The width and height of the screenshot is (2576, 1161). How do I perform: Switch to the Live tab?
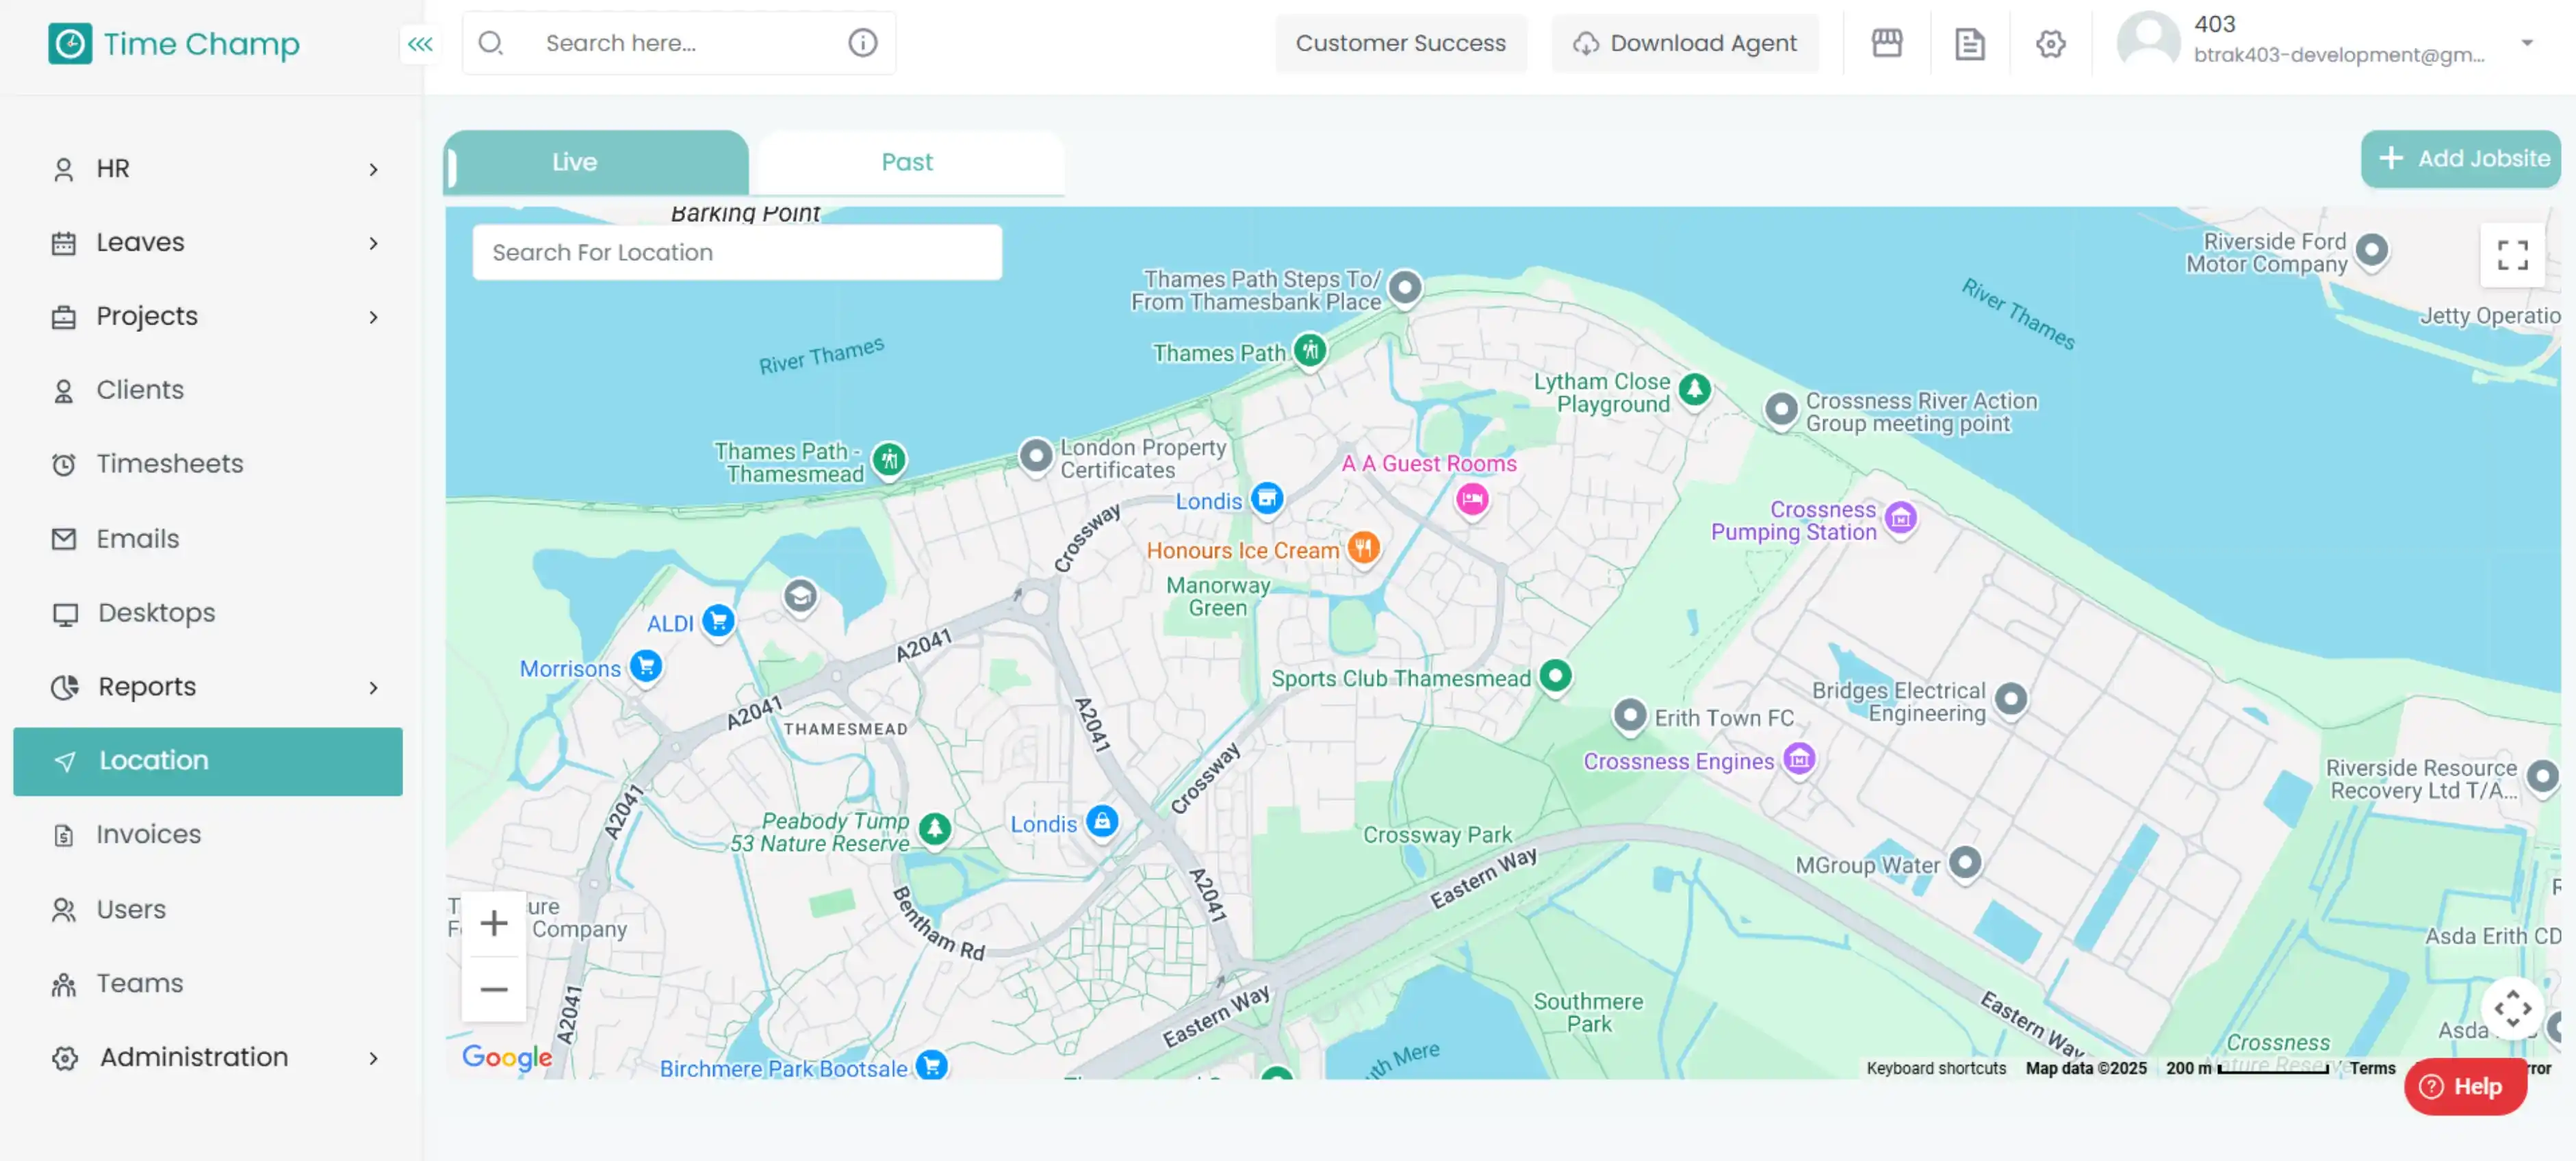(596, 162)
